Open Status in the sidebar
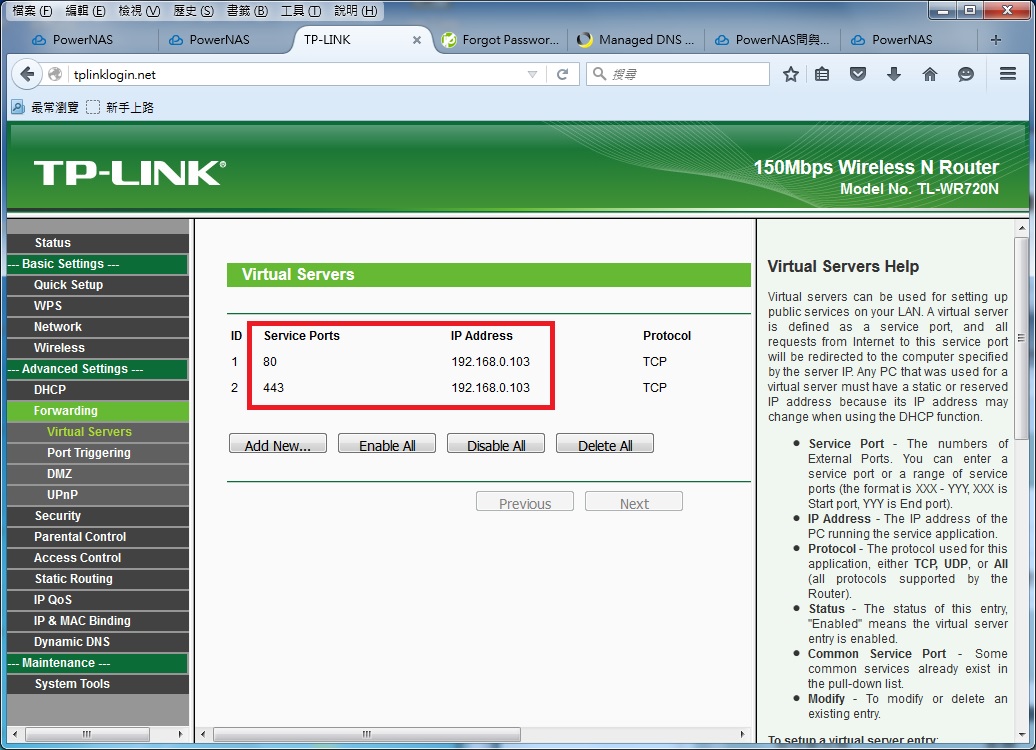 pos(98,243)
